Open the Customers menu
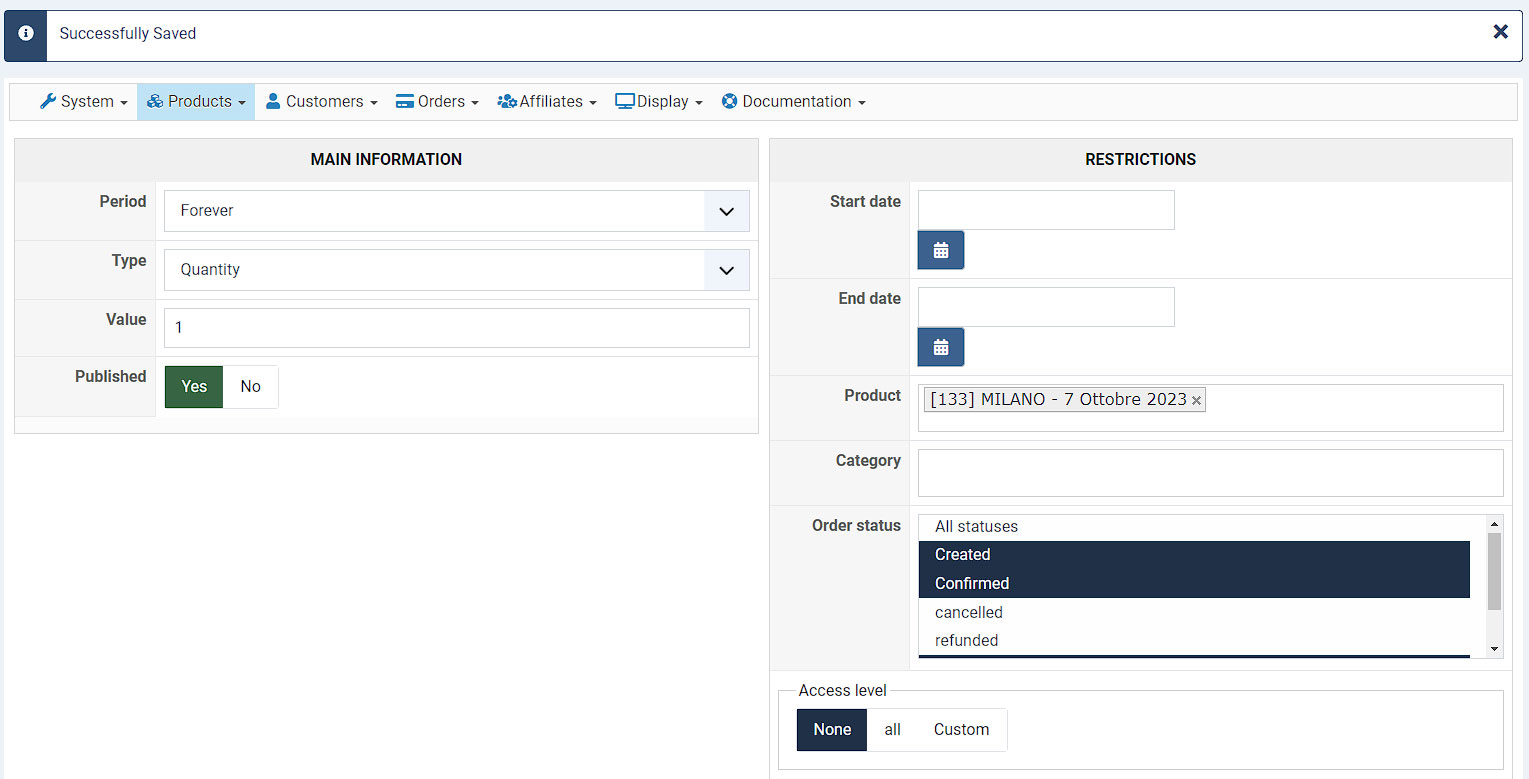The width and height of the screenshot is (1529, 779). pyautogui.click(x=321, y=102)
